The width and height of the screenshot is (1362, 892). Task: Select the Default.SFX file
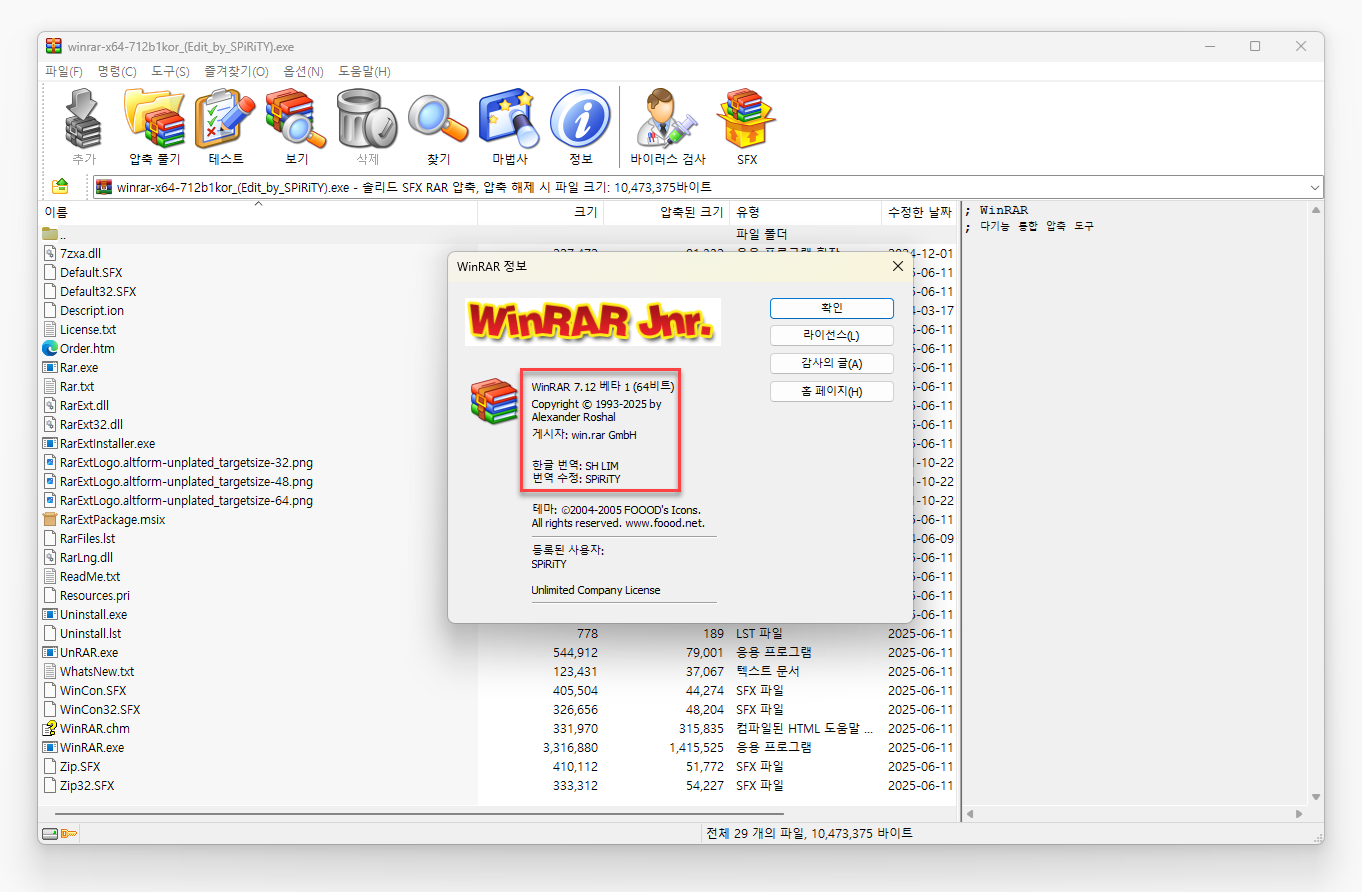91,272
